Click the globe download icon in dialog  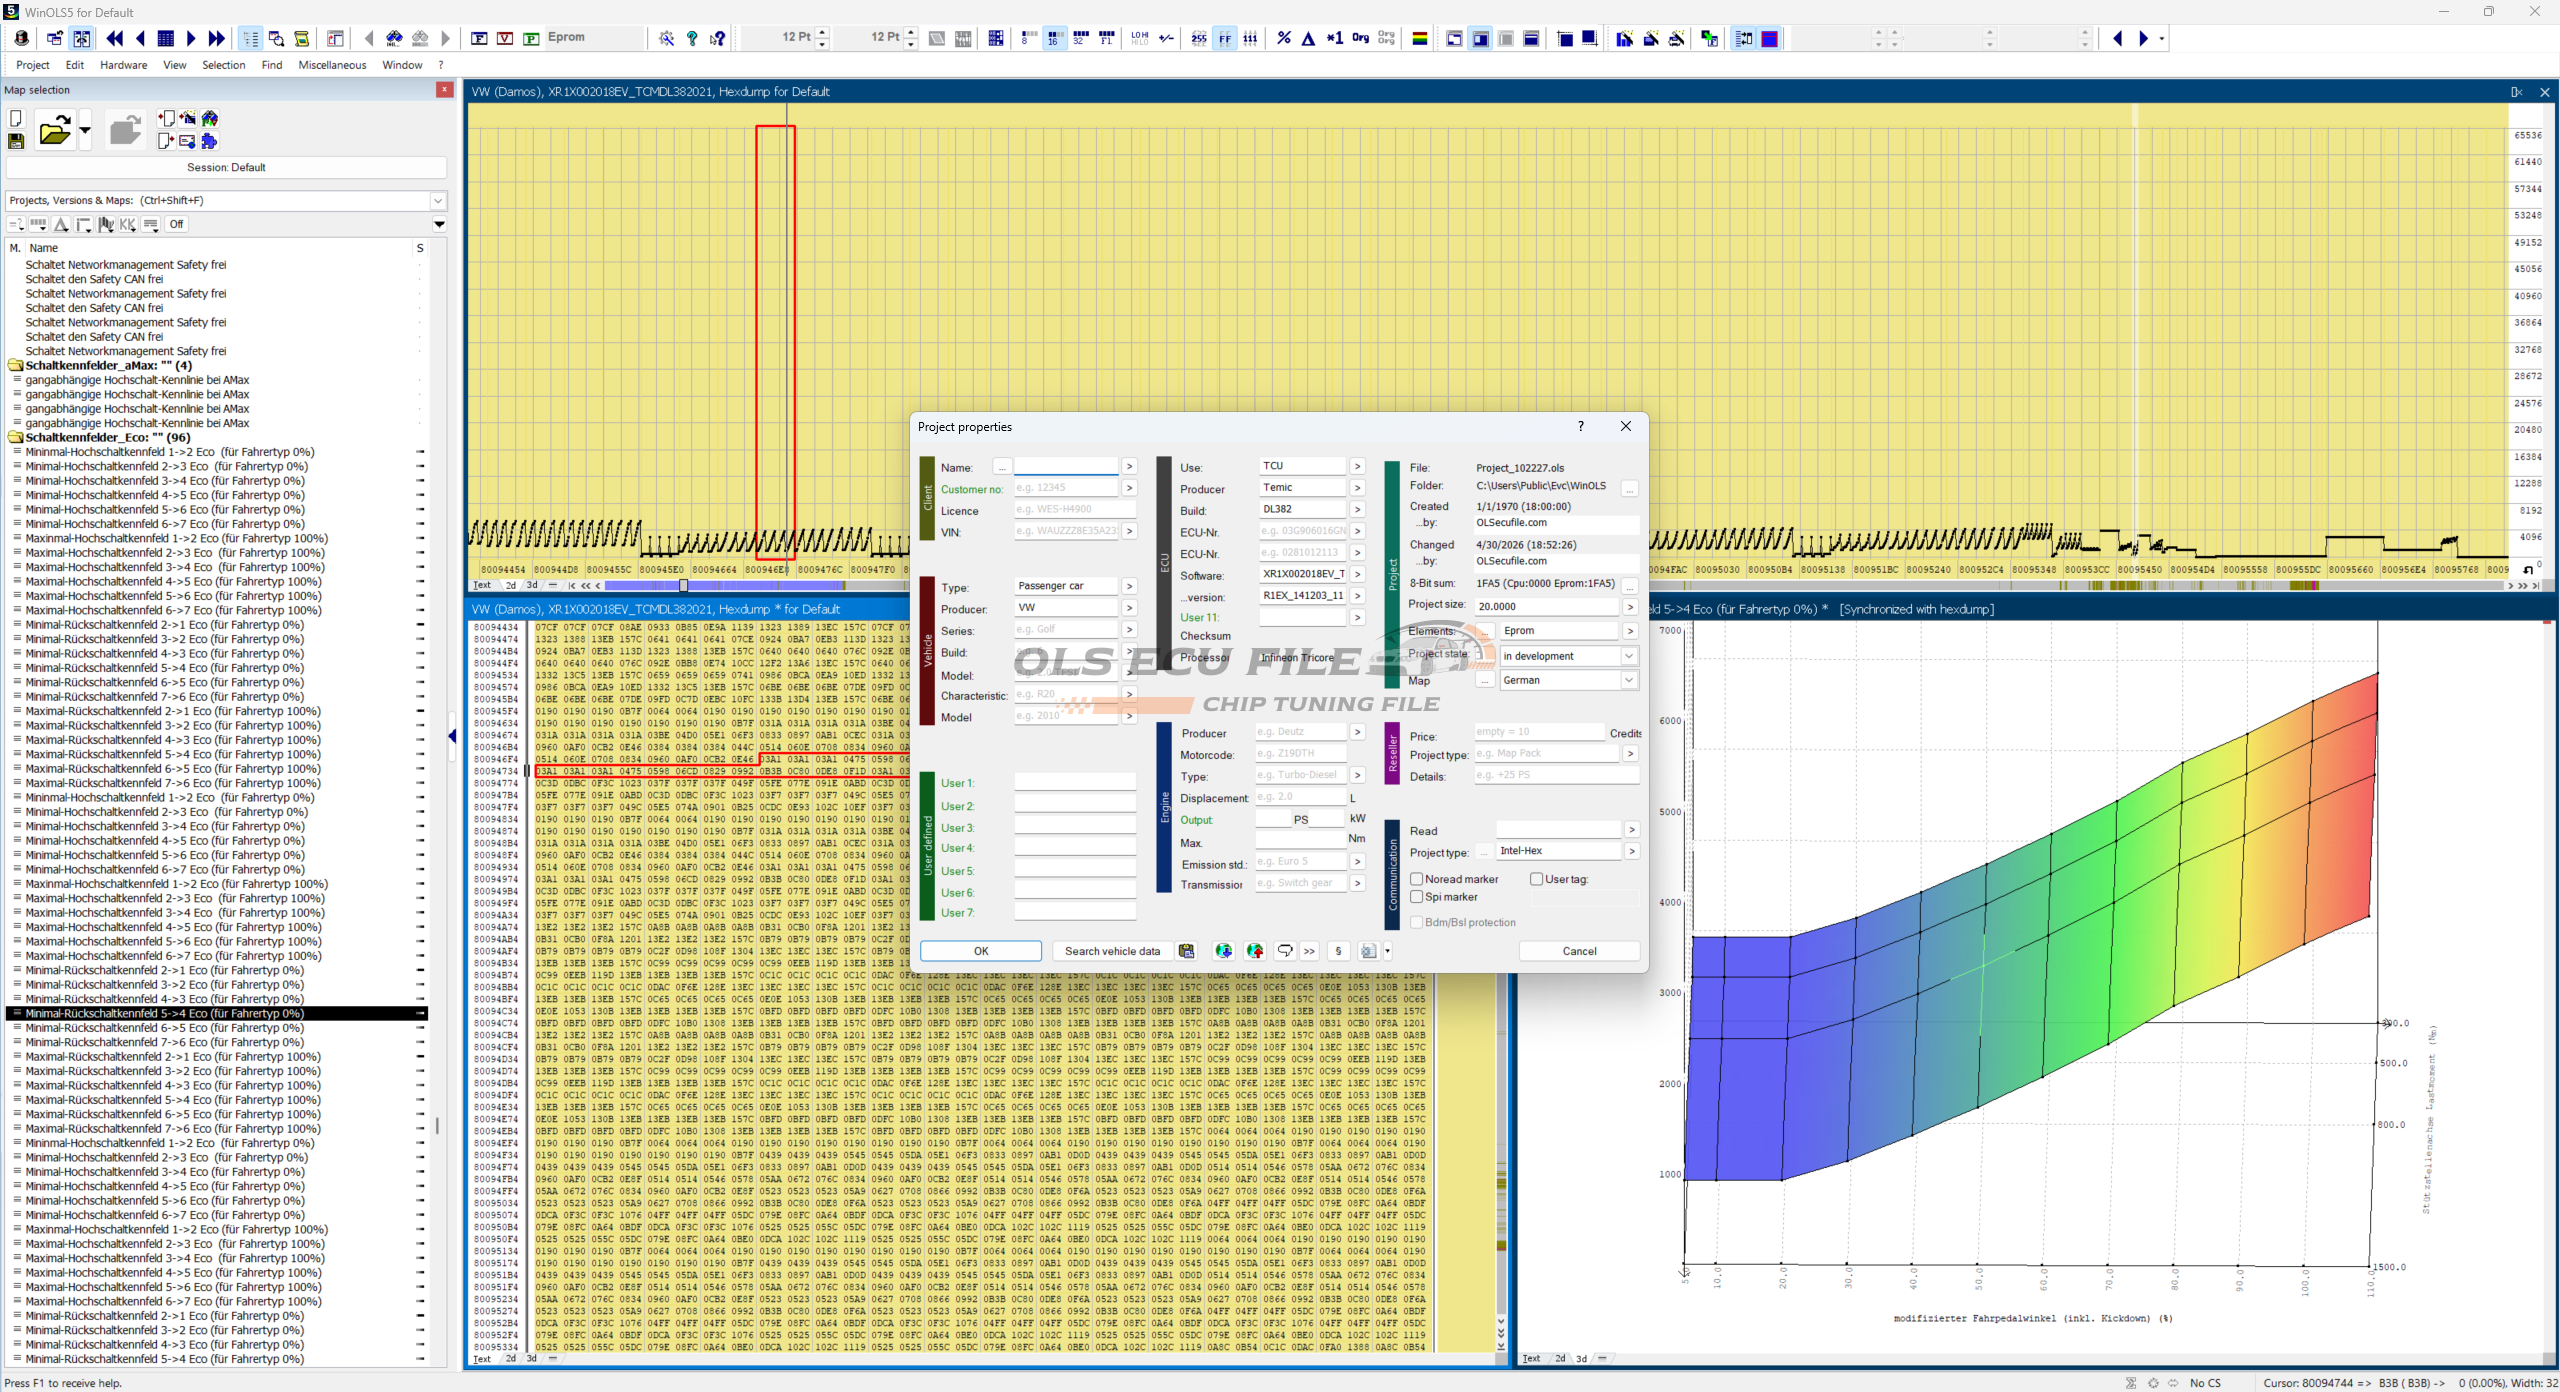[x=1223, y=951]
